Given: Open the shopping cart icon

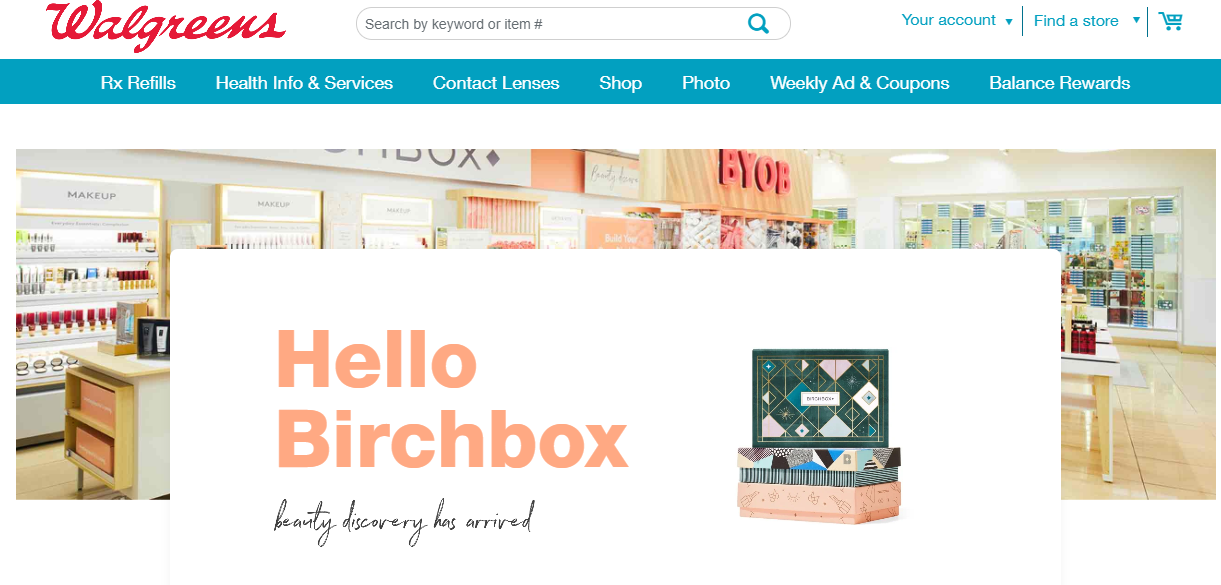Looking at the screenshot, I should coord(1170,21).
